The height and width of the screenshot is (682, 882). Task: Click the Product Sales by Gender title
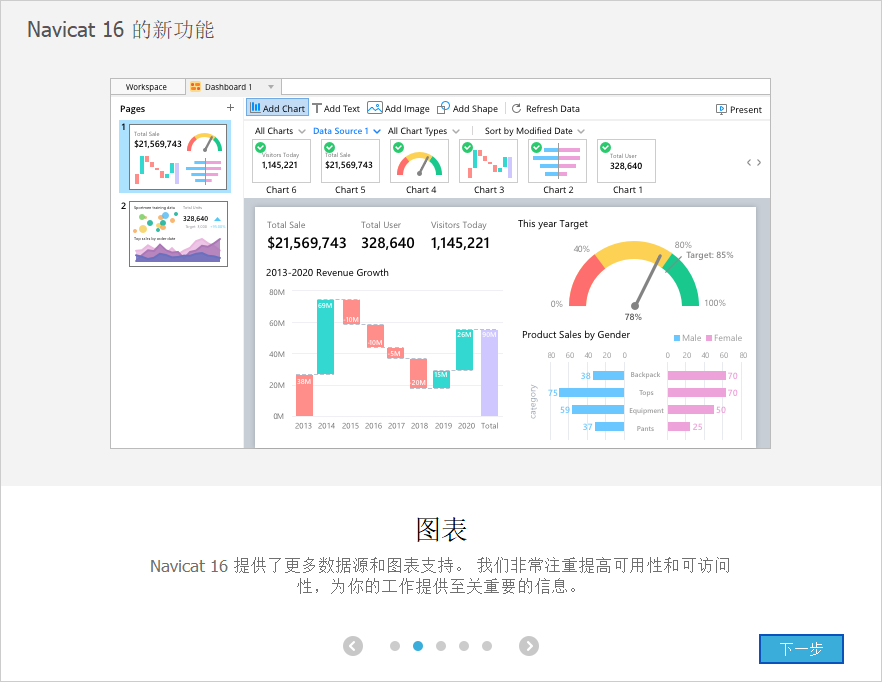pyautogui.click(x=575, y=335)
